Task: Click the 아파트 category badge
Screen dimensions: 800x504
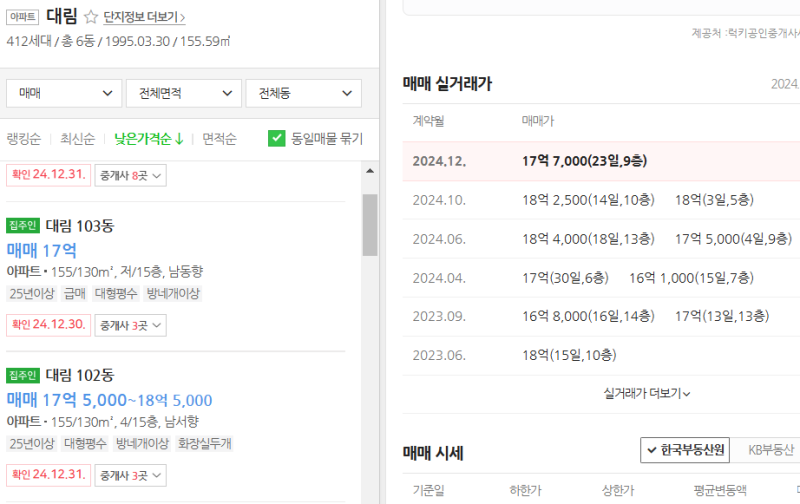Action: [22, 17]
